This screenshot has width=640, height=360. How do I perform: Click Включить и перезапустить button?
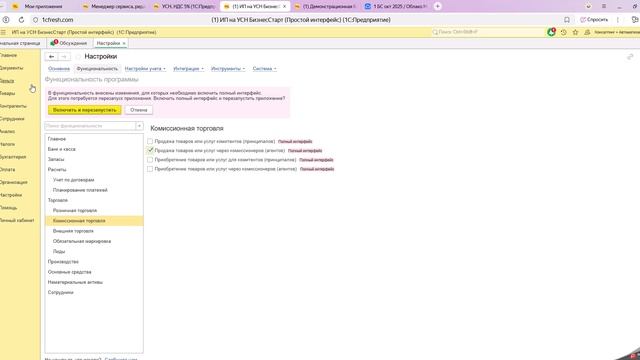tap(84, 110)
